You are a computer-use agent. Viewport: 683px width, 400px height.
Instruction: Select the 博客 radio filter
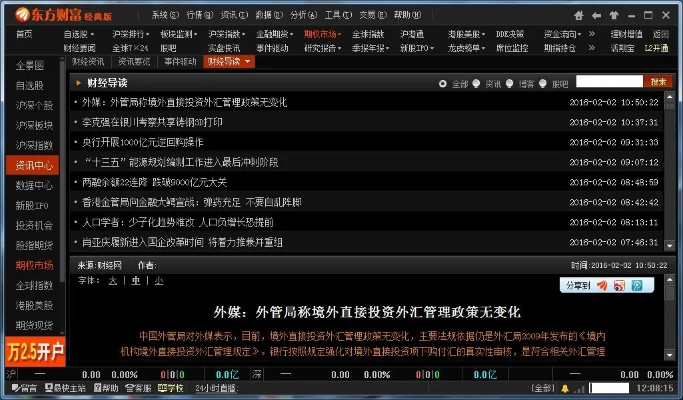coord(515,84)
